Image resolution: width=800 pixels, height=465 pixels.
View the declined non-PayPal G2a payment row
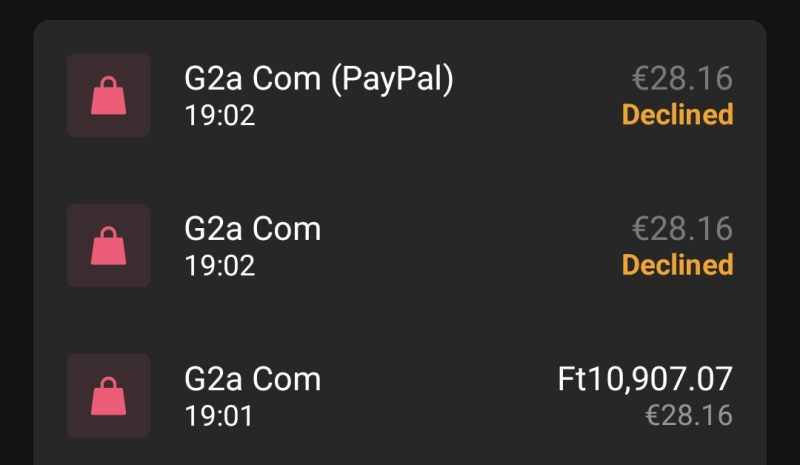(x=450, y=246)
